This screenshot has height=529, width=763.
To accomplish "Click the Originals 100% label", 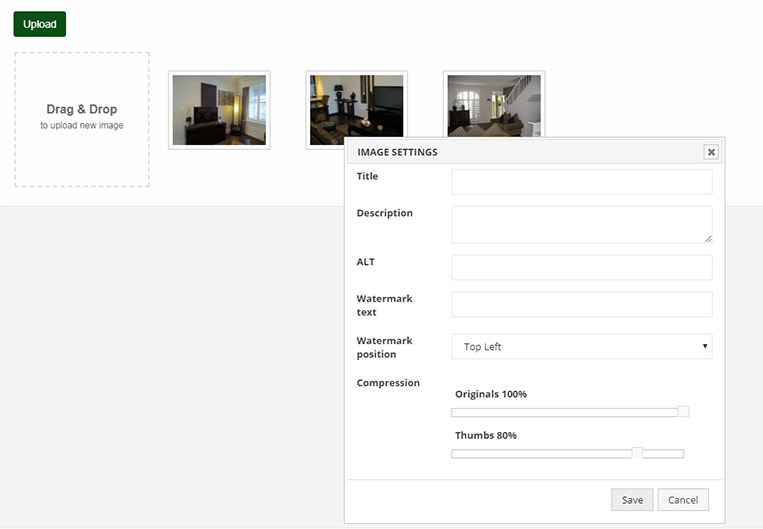I will [x=490, y=394].
